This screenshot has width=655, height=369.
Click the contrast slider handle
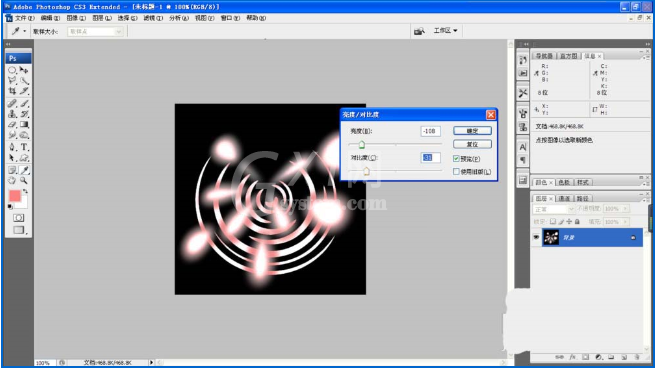[366, 171]
